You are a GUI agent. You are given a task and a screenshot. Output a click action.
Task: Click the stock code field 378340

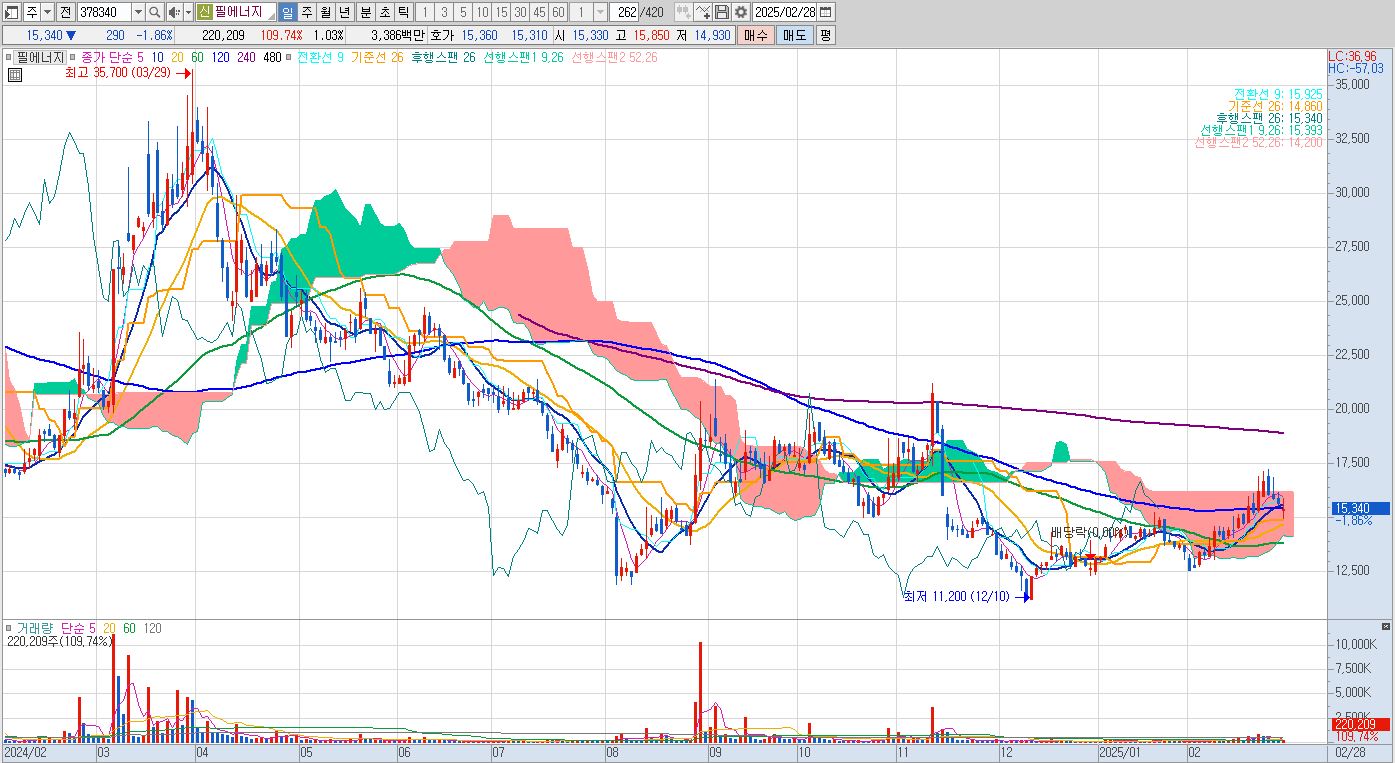(103, 12)
